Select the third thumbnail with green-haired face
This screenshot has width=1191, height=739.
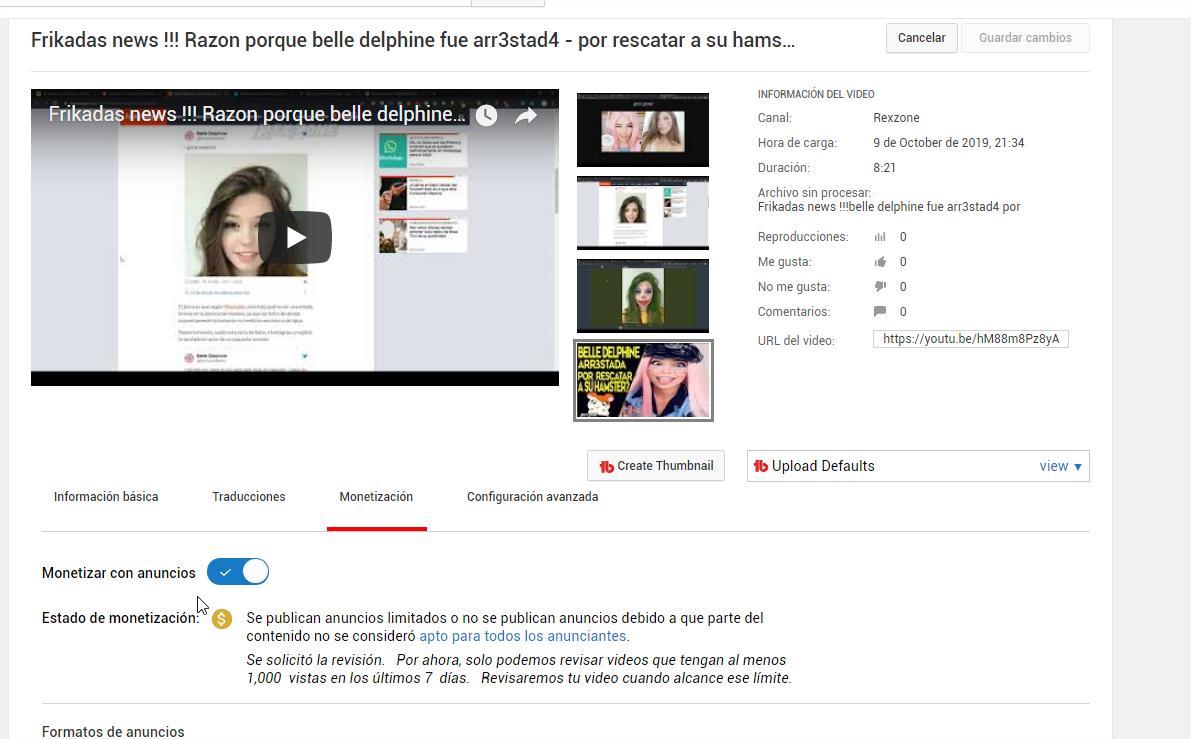(643, 295)
